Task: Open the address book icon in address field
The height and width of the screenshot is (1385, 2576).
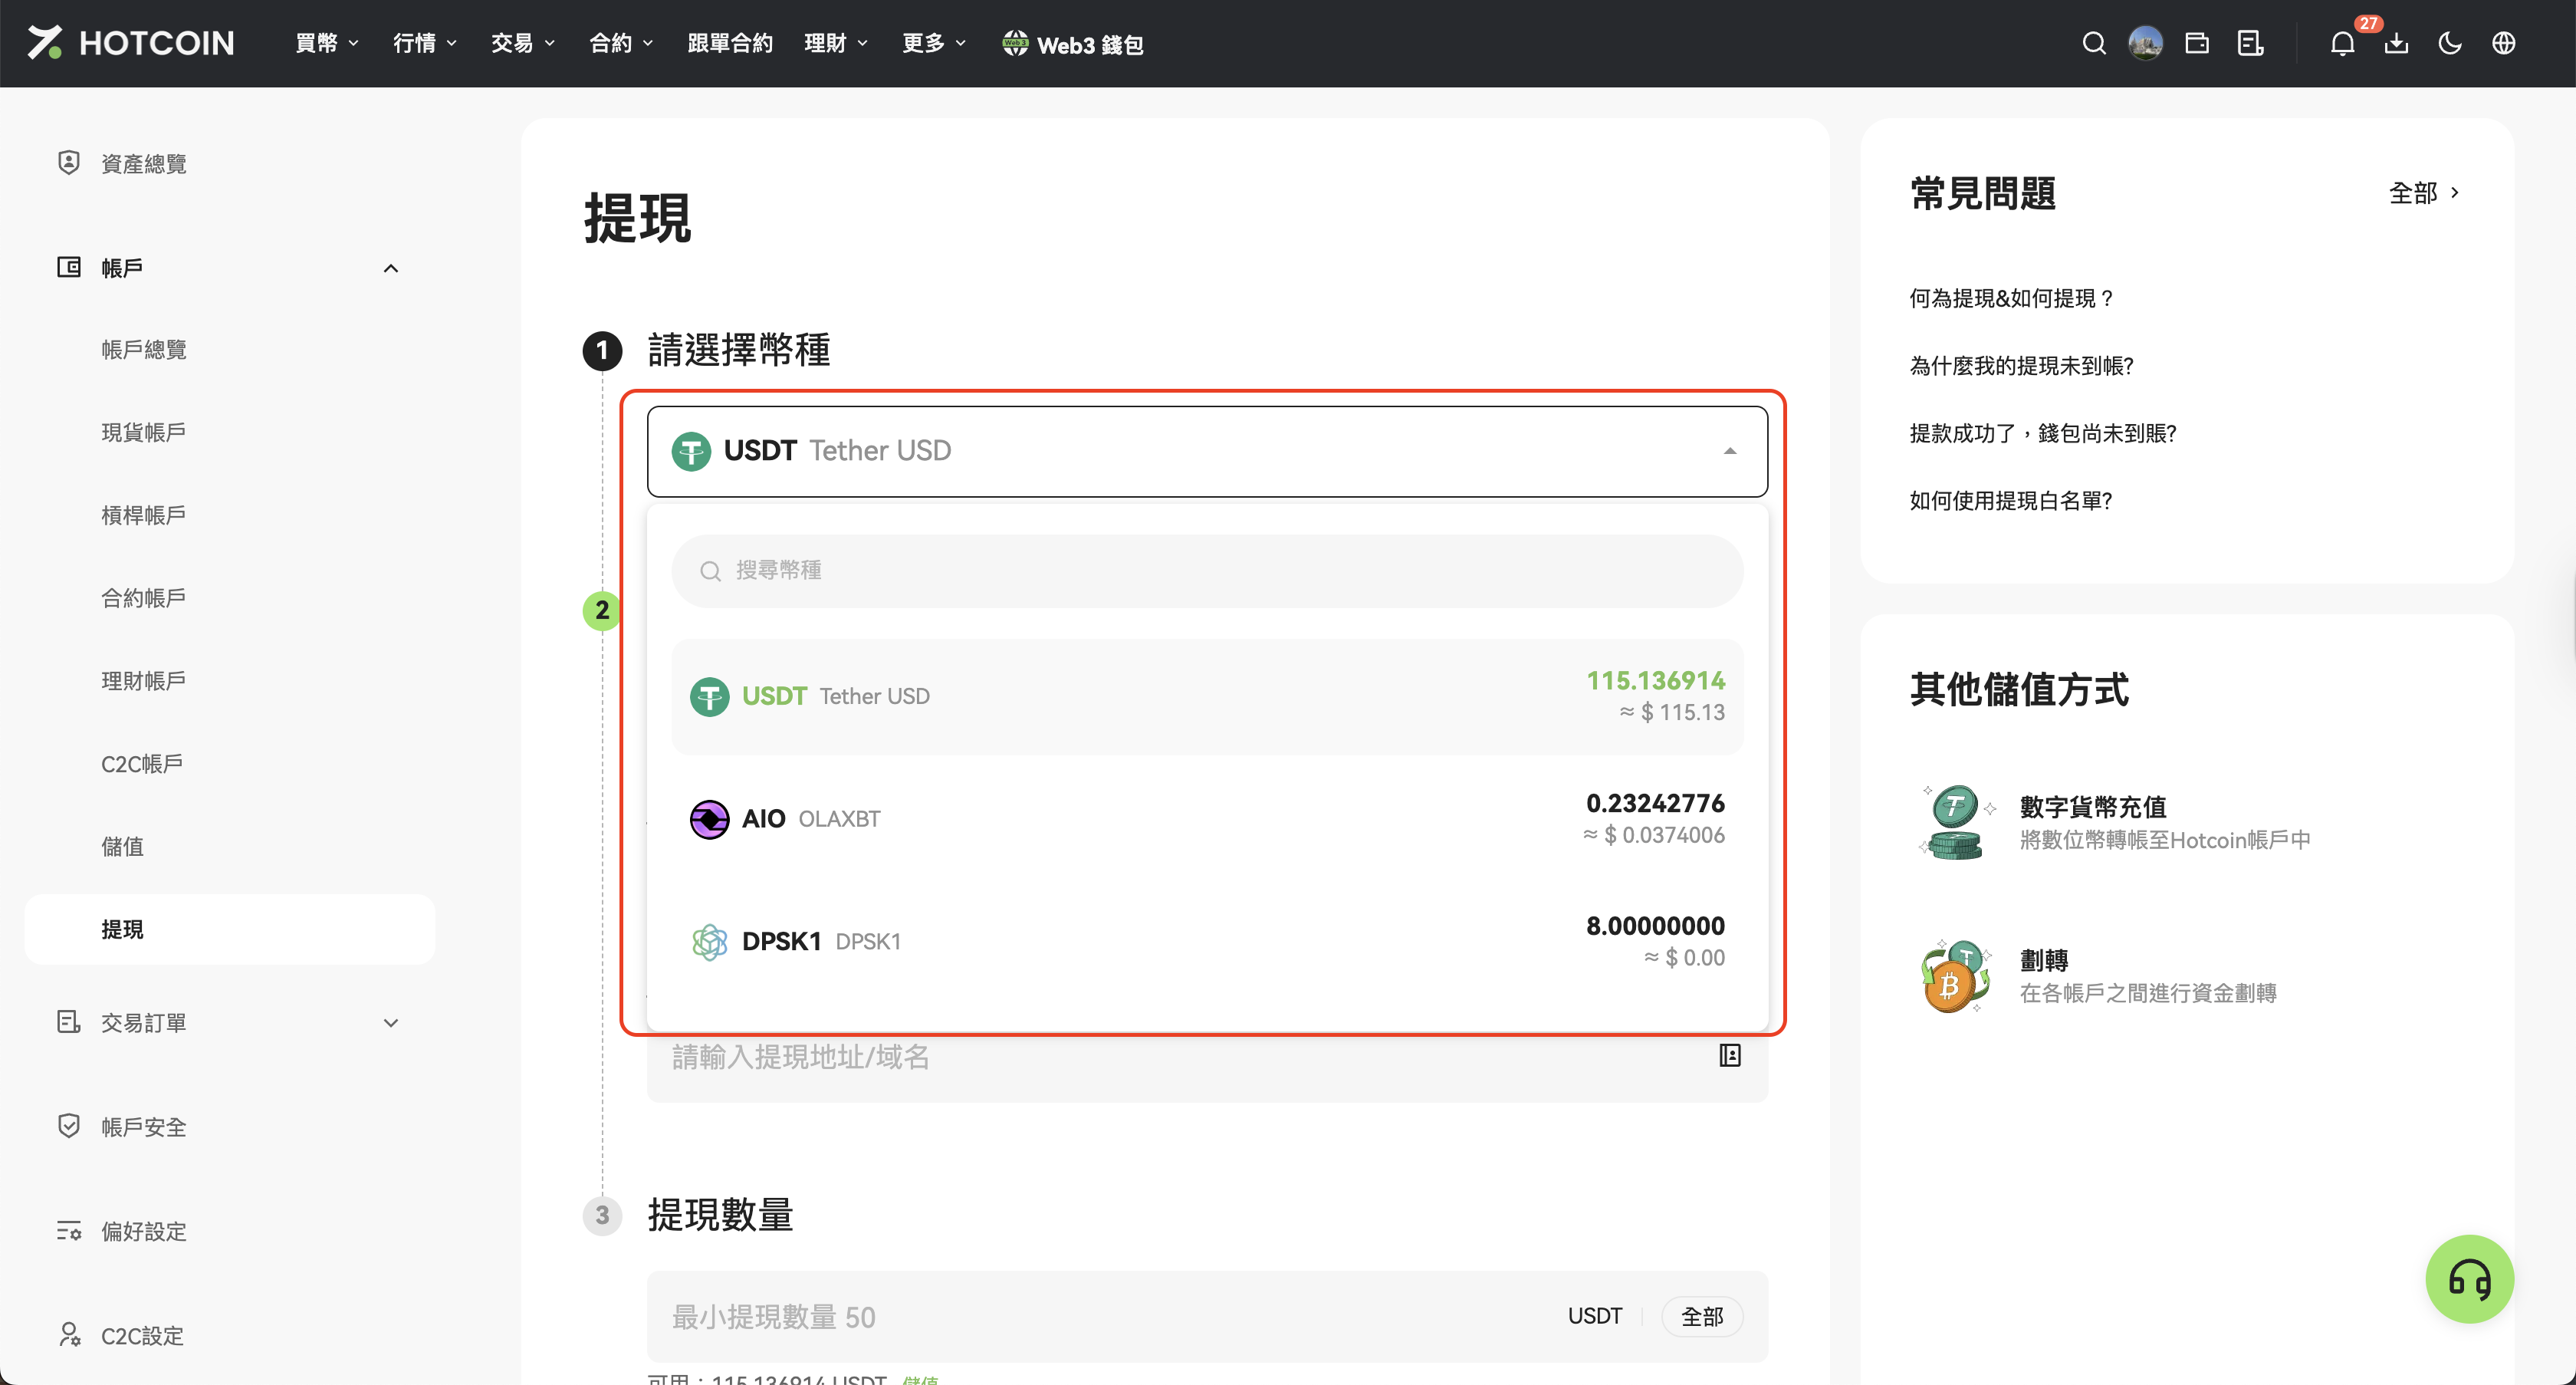Action: (1730, 1055)
